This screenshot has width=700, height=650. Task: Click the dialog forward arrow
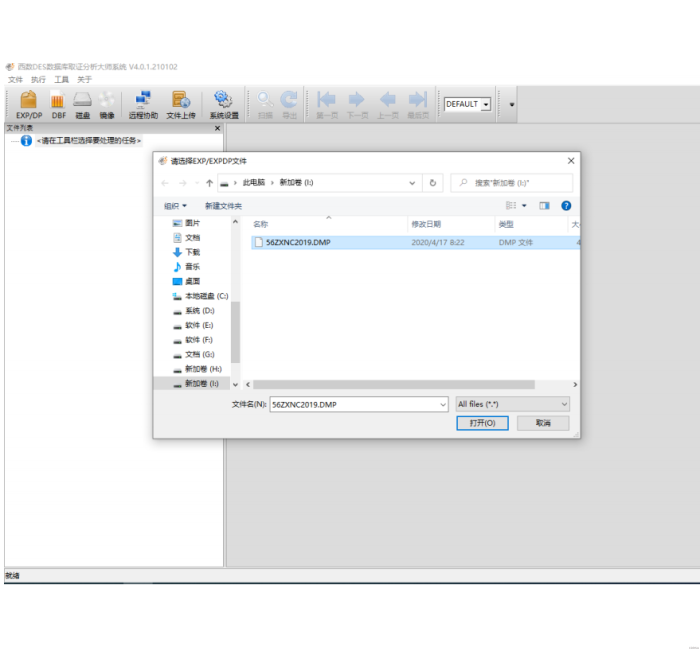coord(183,183)
